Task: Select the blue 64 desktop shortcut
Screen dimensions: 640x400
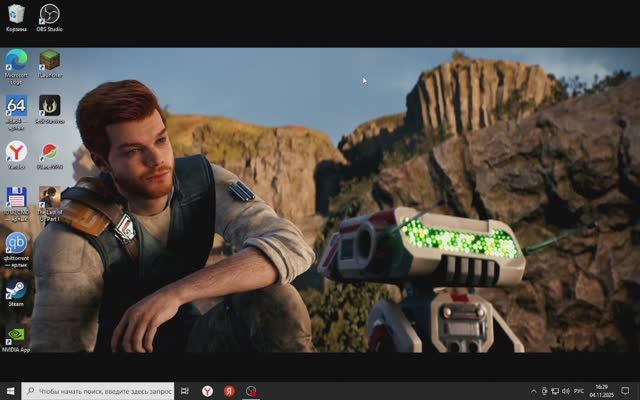Action: click(x=16, y=112)
